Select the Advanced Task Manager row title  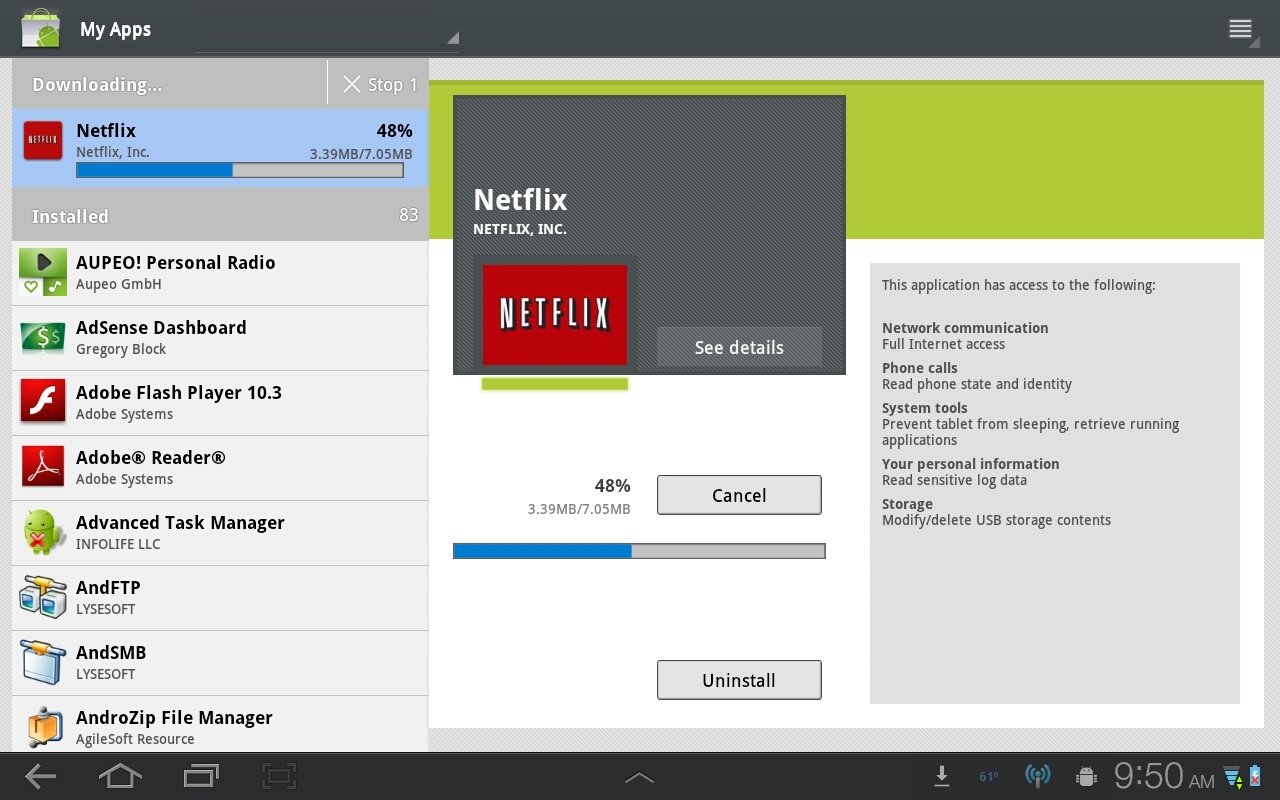coord(180,522)
